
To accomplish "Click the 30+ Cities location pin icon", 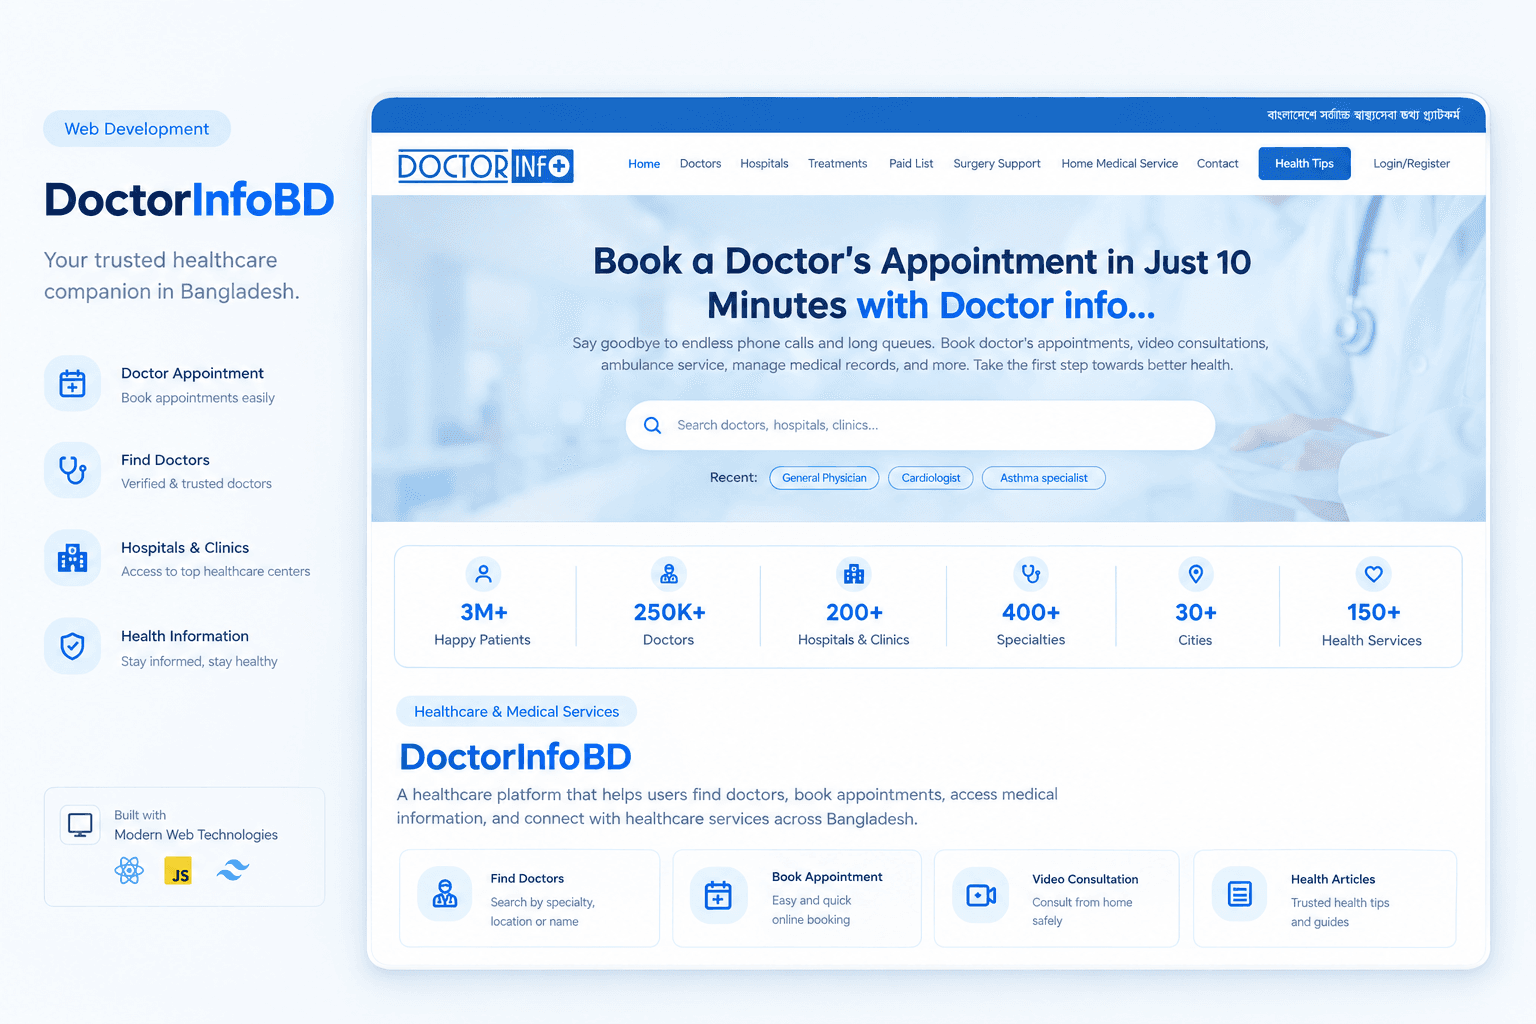I will pos(1196,574).
